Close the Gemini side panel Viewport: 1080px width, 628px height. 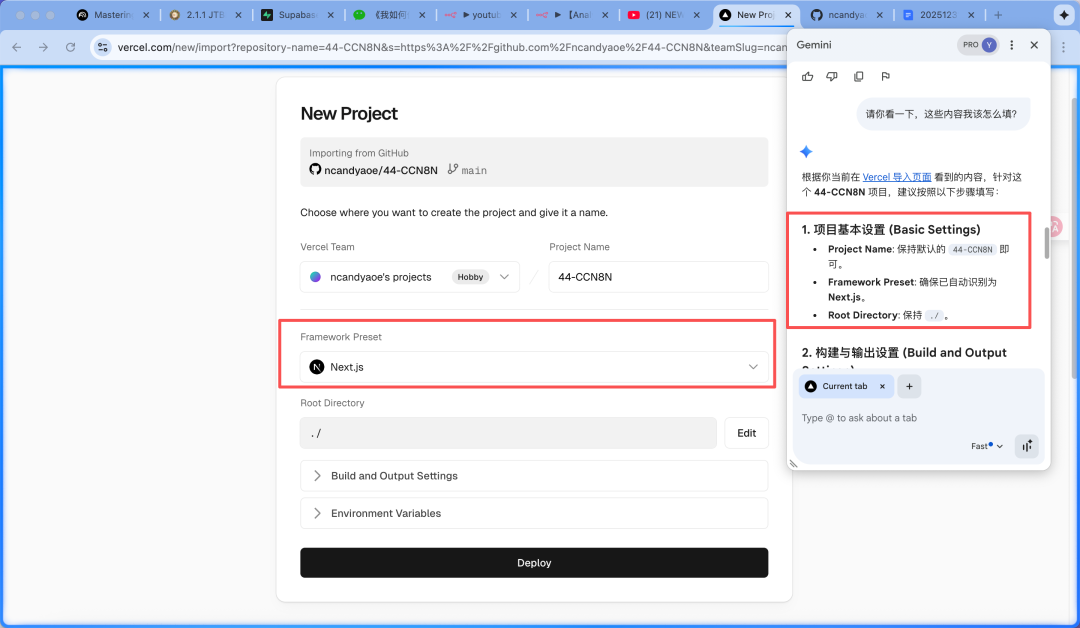point(1034,45)
